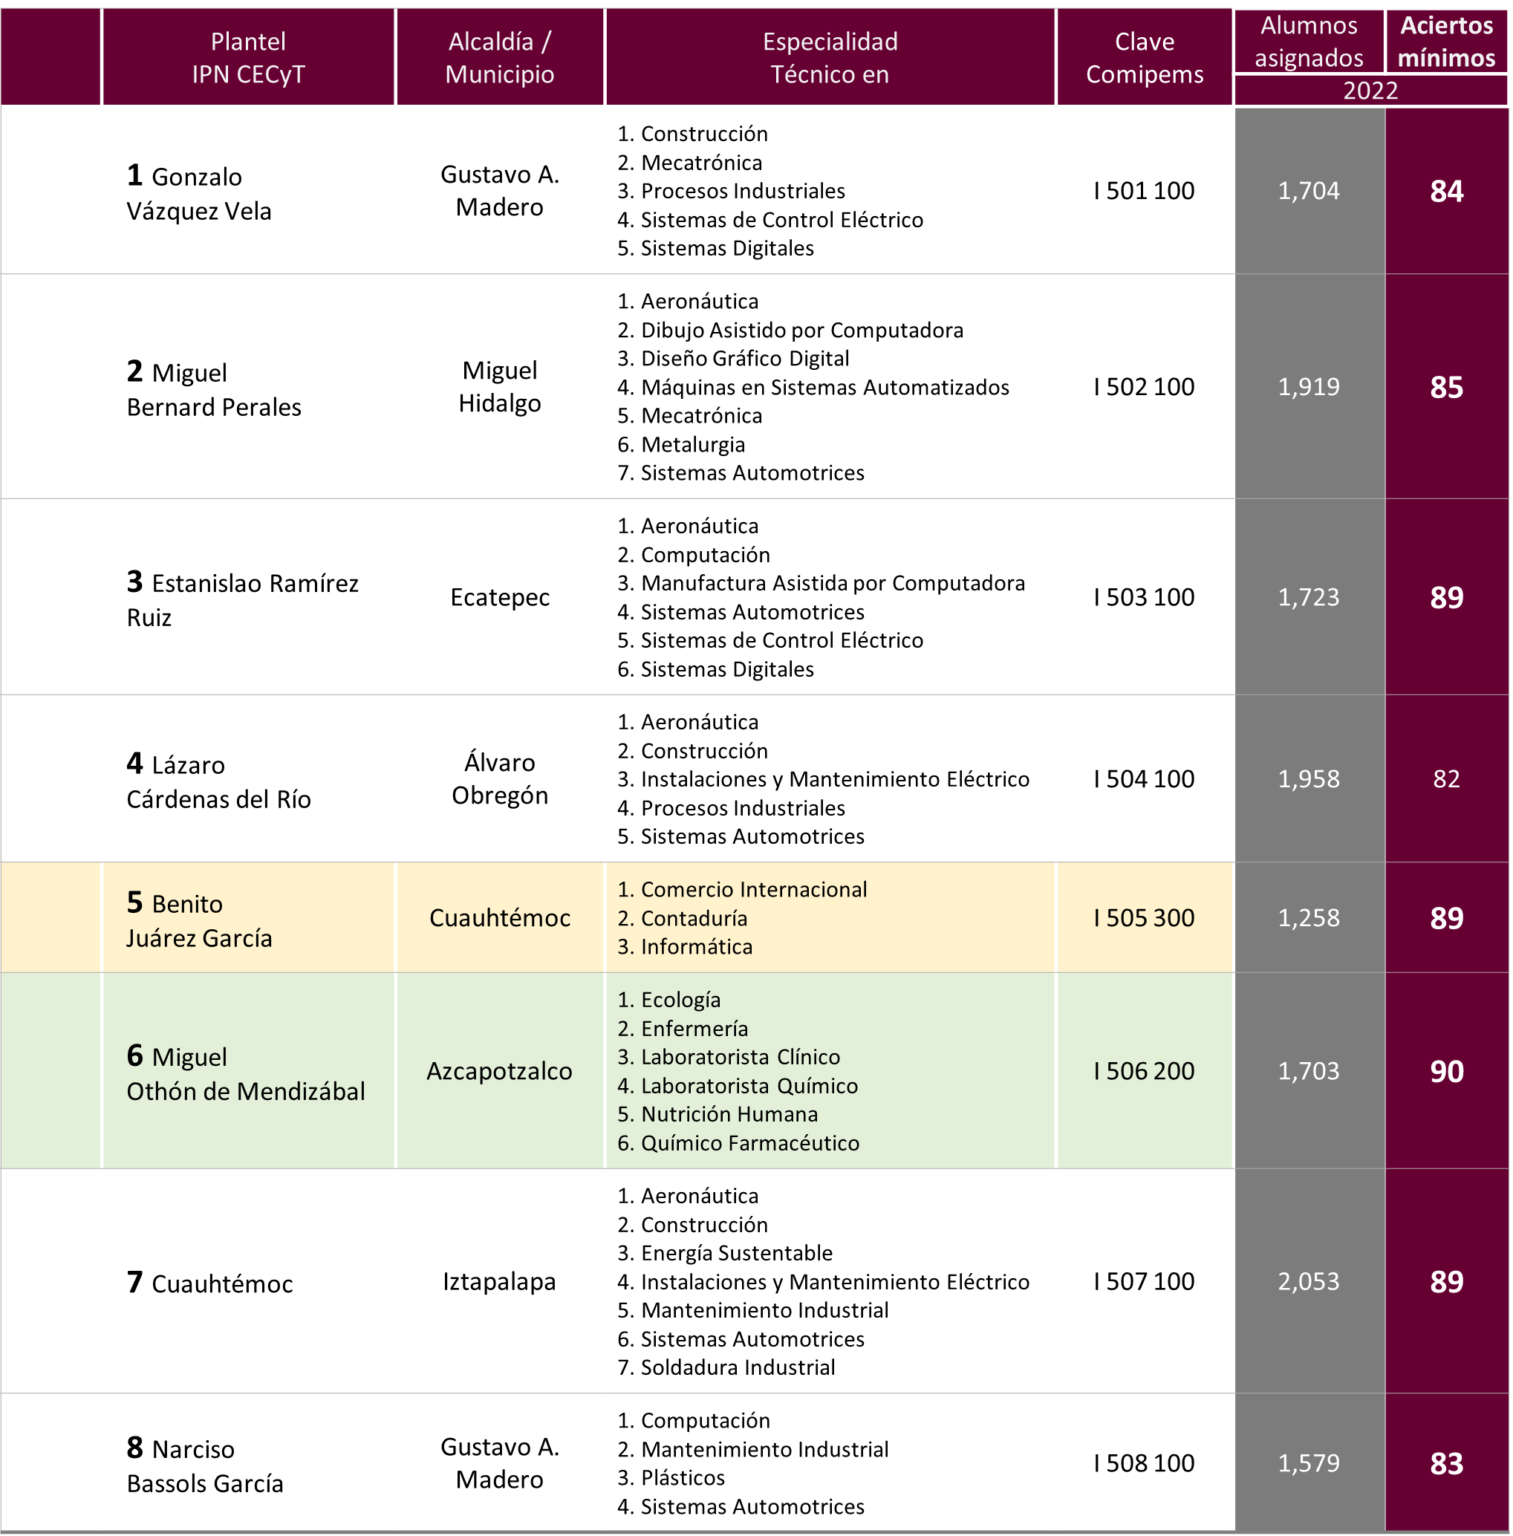Click 'Miguel Hidalgo' municipality cell
Screen dimensions: 1513x1536
tap(500, 387)
